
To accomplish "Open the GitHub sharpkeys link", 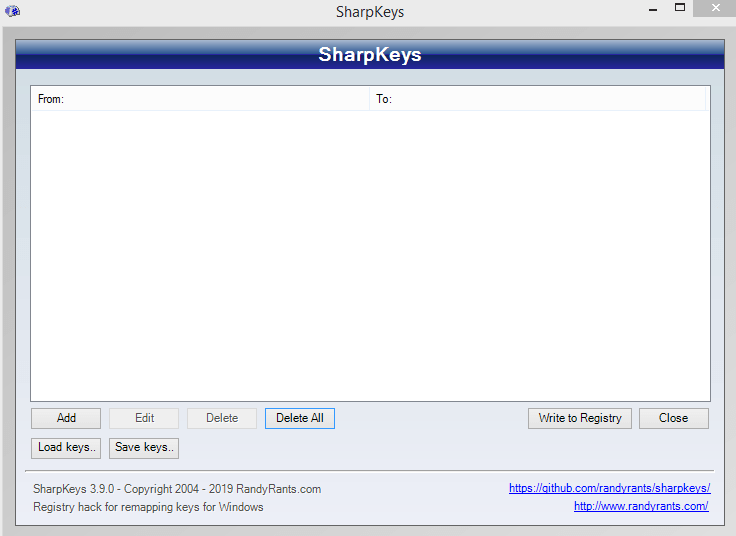I will click(x=610, y=488).
